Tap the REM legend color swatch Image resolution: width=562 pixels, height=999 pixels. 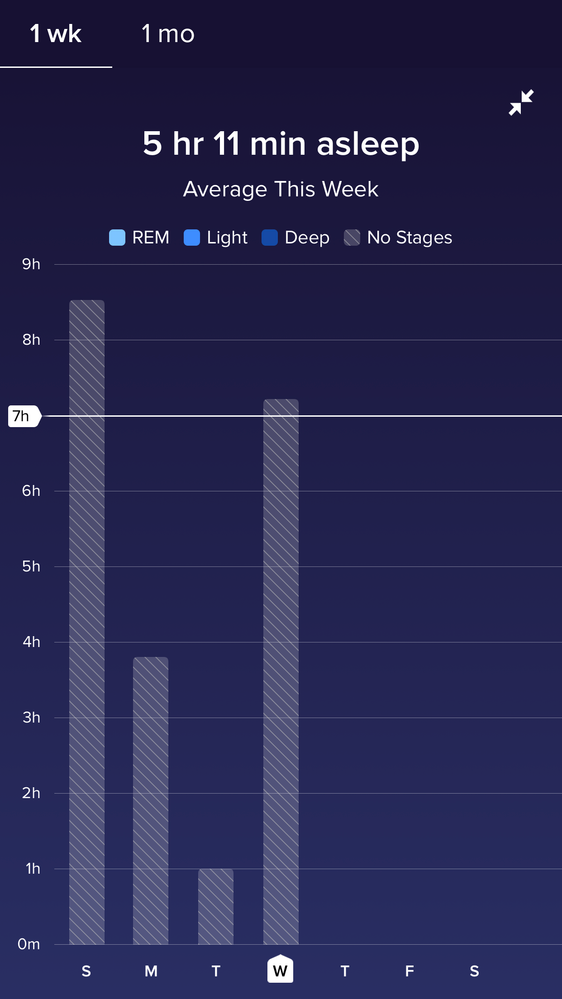[x=118, y=238]
